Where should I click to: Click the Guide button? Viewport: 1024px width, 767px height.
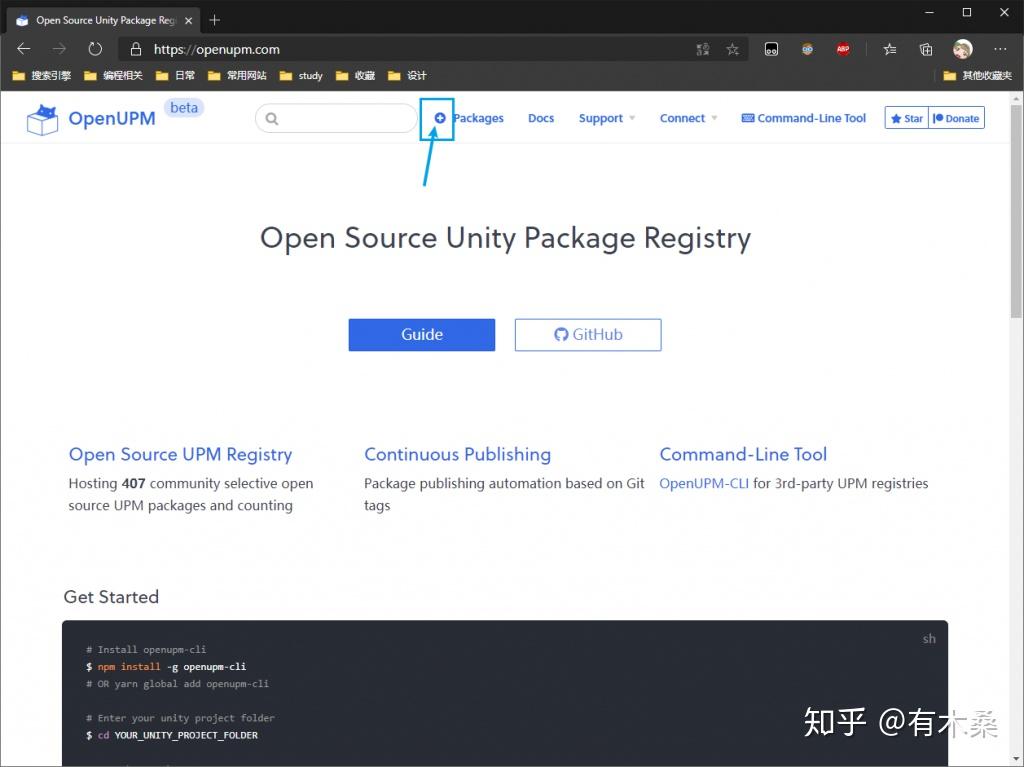[x=421, y=334]
